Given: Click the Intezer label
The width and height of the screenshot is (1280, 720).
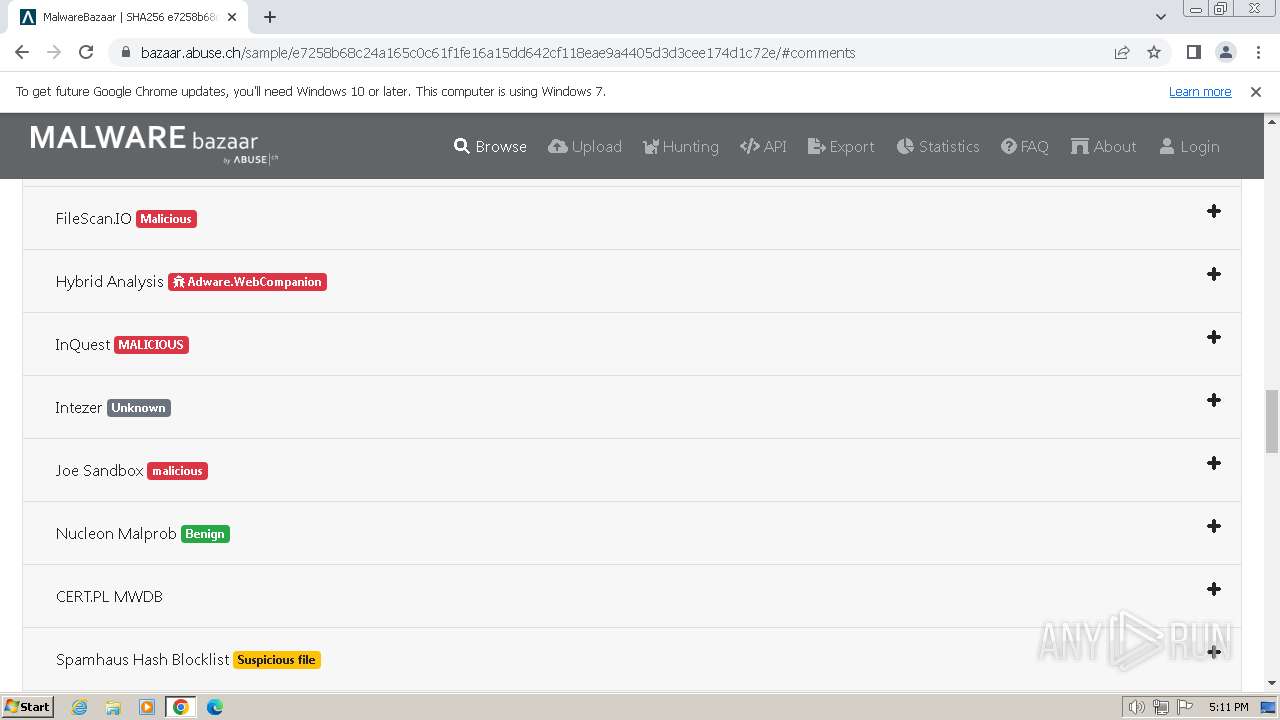Looking at the screenshot, I should tap(79, 408).
